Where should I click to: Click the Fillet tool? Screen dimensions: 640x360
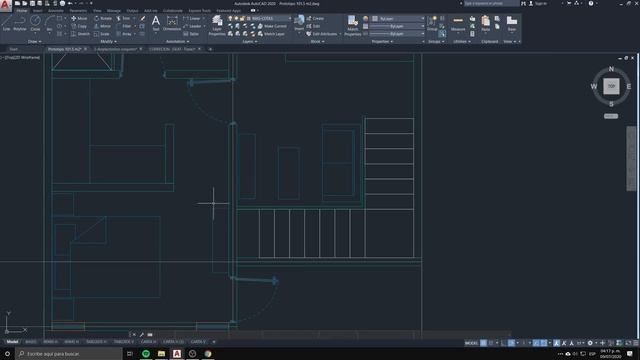point(124,26)
